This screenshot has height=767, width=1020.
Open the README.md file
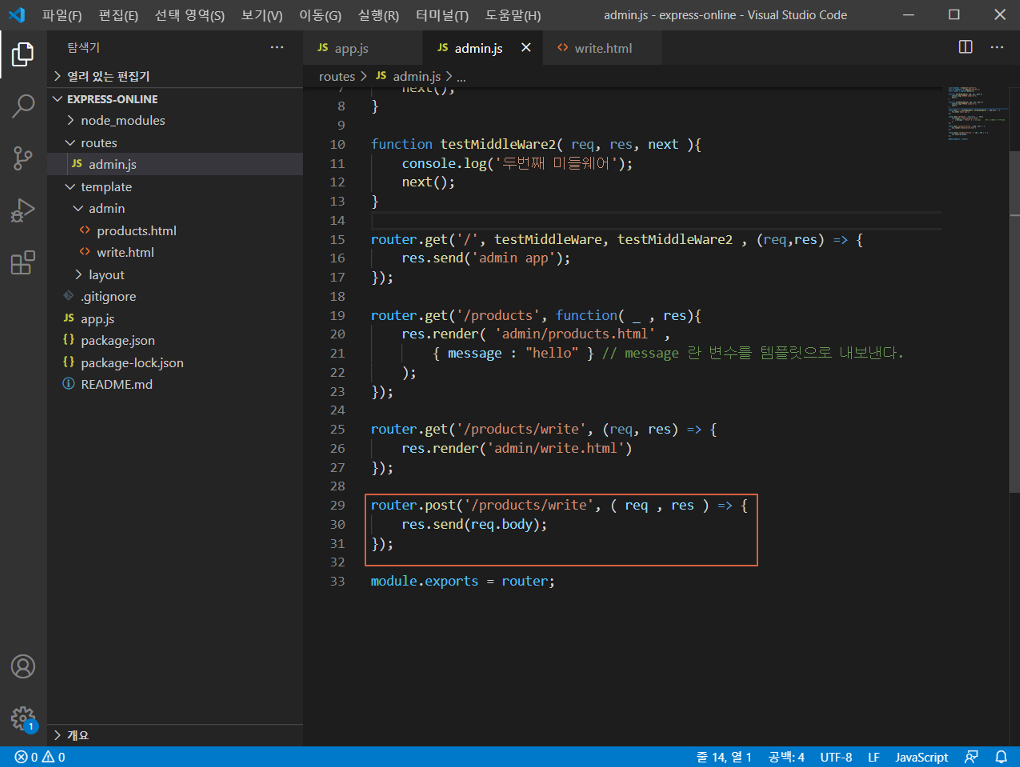(176, 384)
